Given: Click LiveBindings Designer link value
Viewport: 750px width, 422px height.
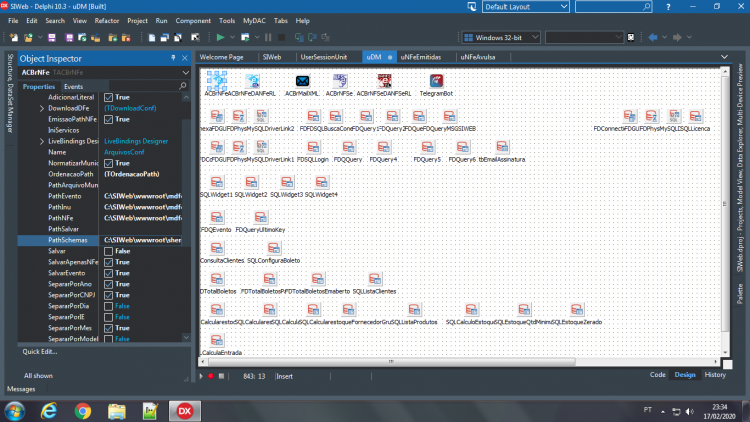Looking at the screenshot, I should tap(136, 141).
